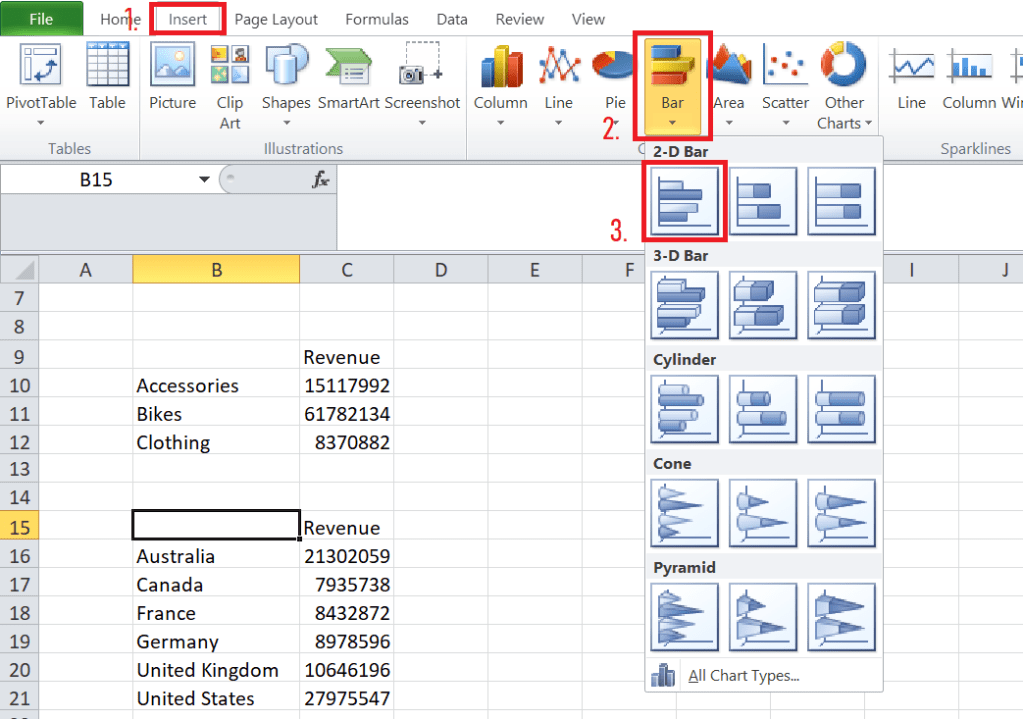Switch to the Page Layout tab
This screenshot has height=719, width=1023.
click(x=276, y=19)
